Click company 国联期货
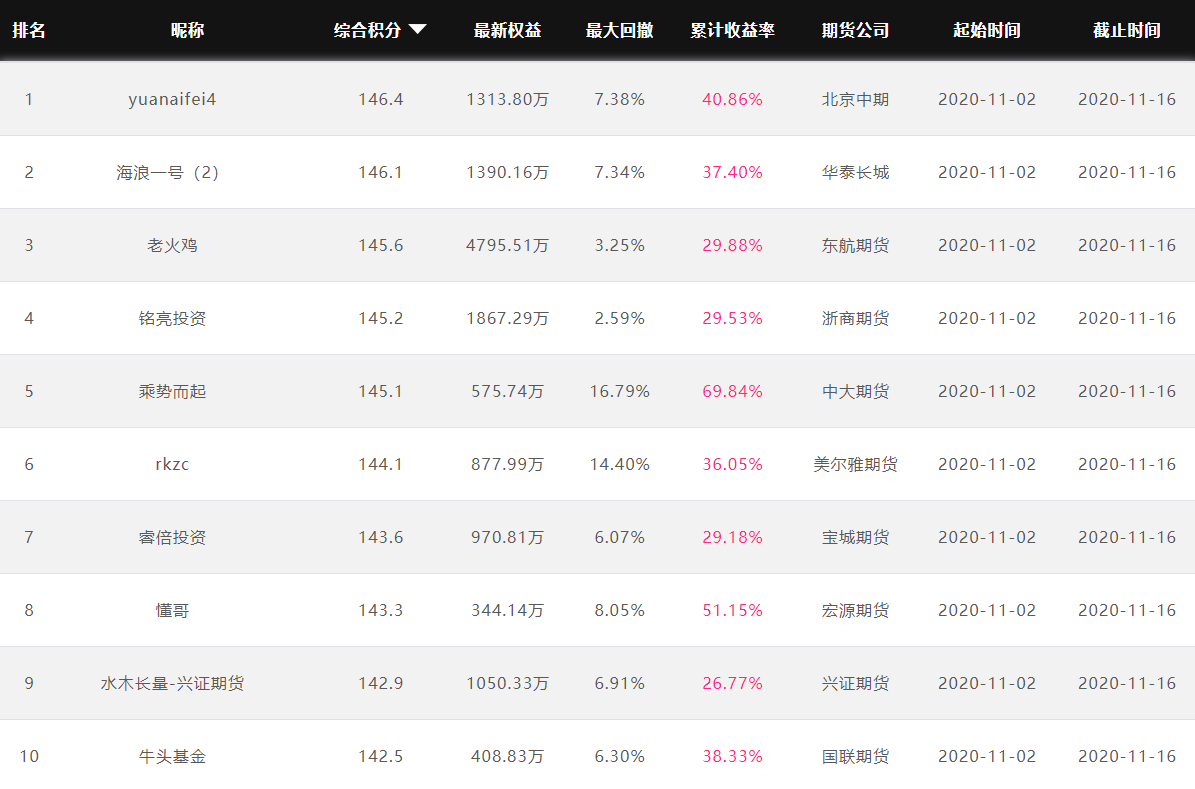 [x=855, y=756]
